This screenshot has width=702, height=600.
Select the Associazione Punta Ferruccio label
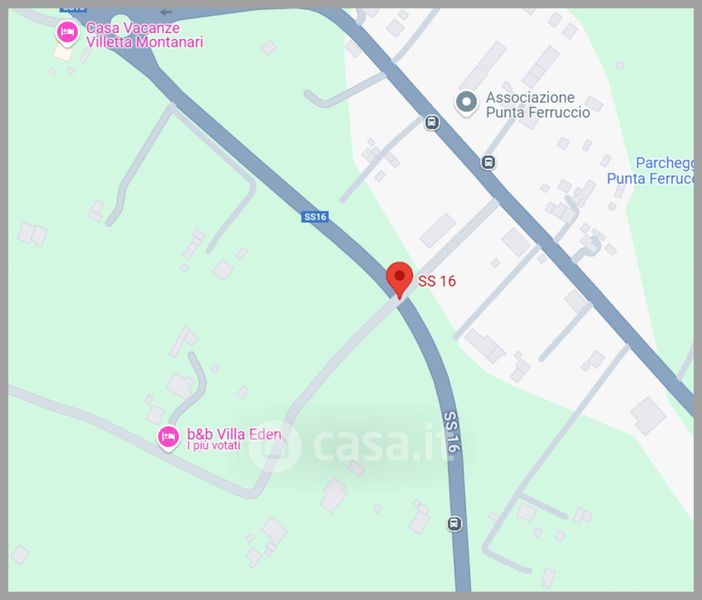(x=538, y=105)
